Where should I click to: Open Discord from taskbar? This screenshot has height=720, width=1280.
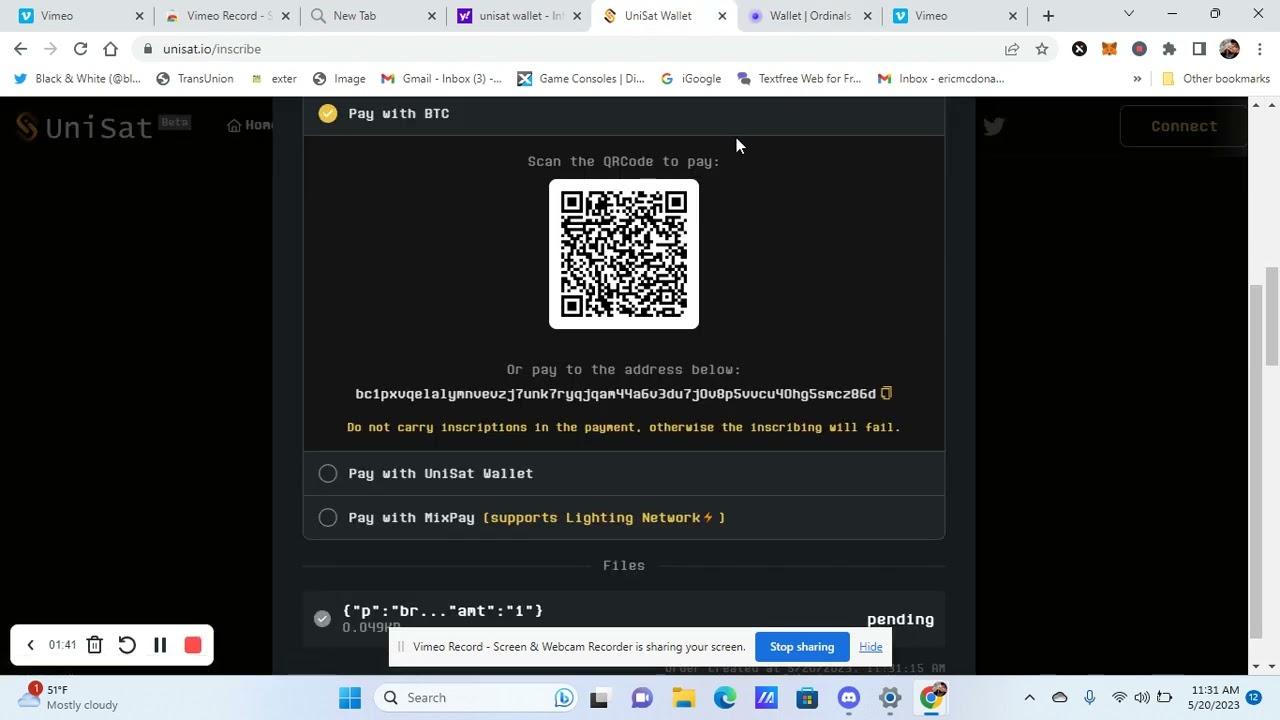click(849, 698)
